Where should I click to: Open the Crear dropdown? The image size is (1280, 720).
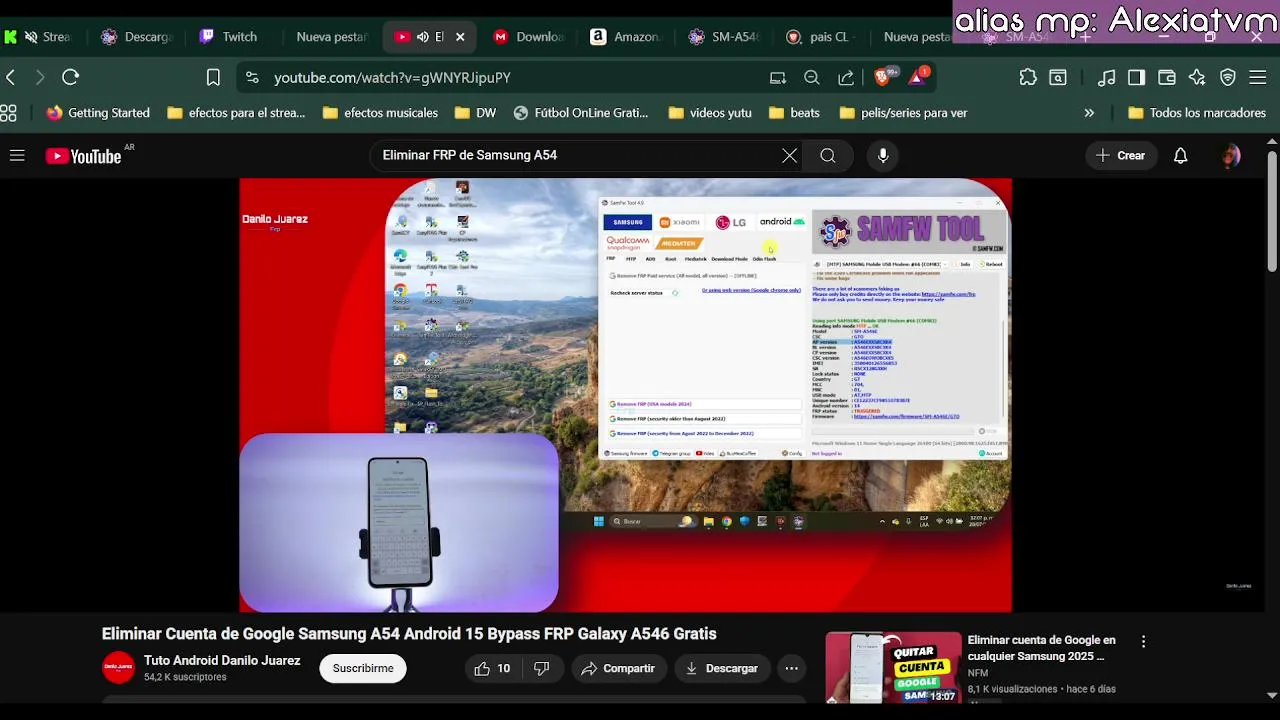pos(1120,155)
